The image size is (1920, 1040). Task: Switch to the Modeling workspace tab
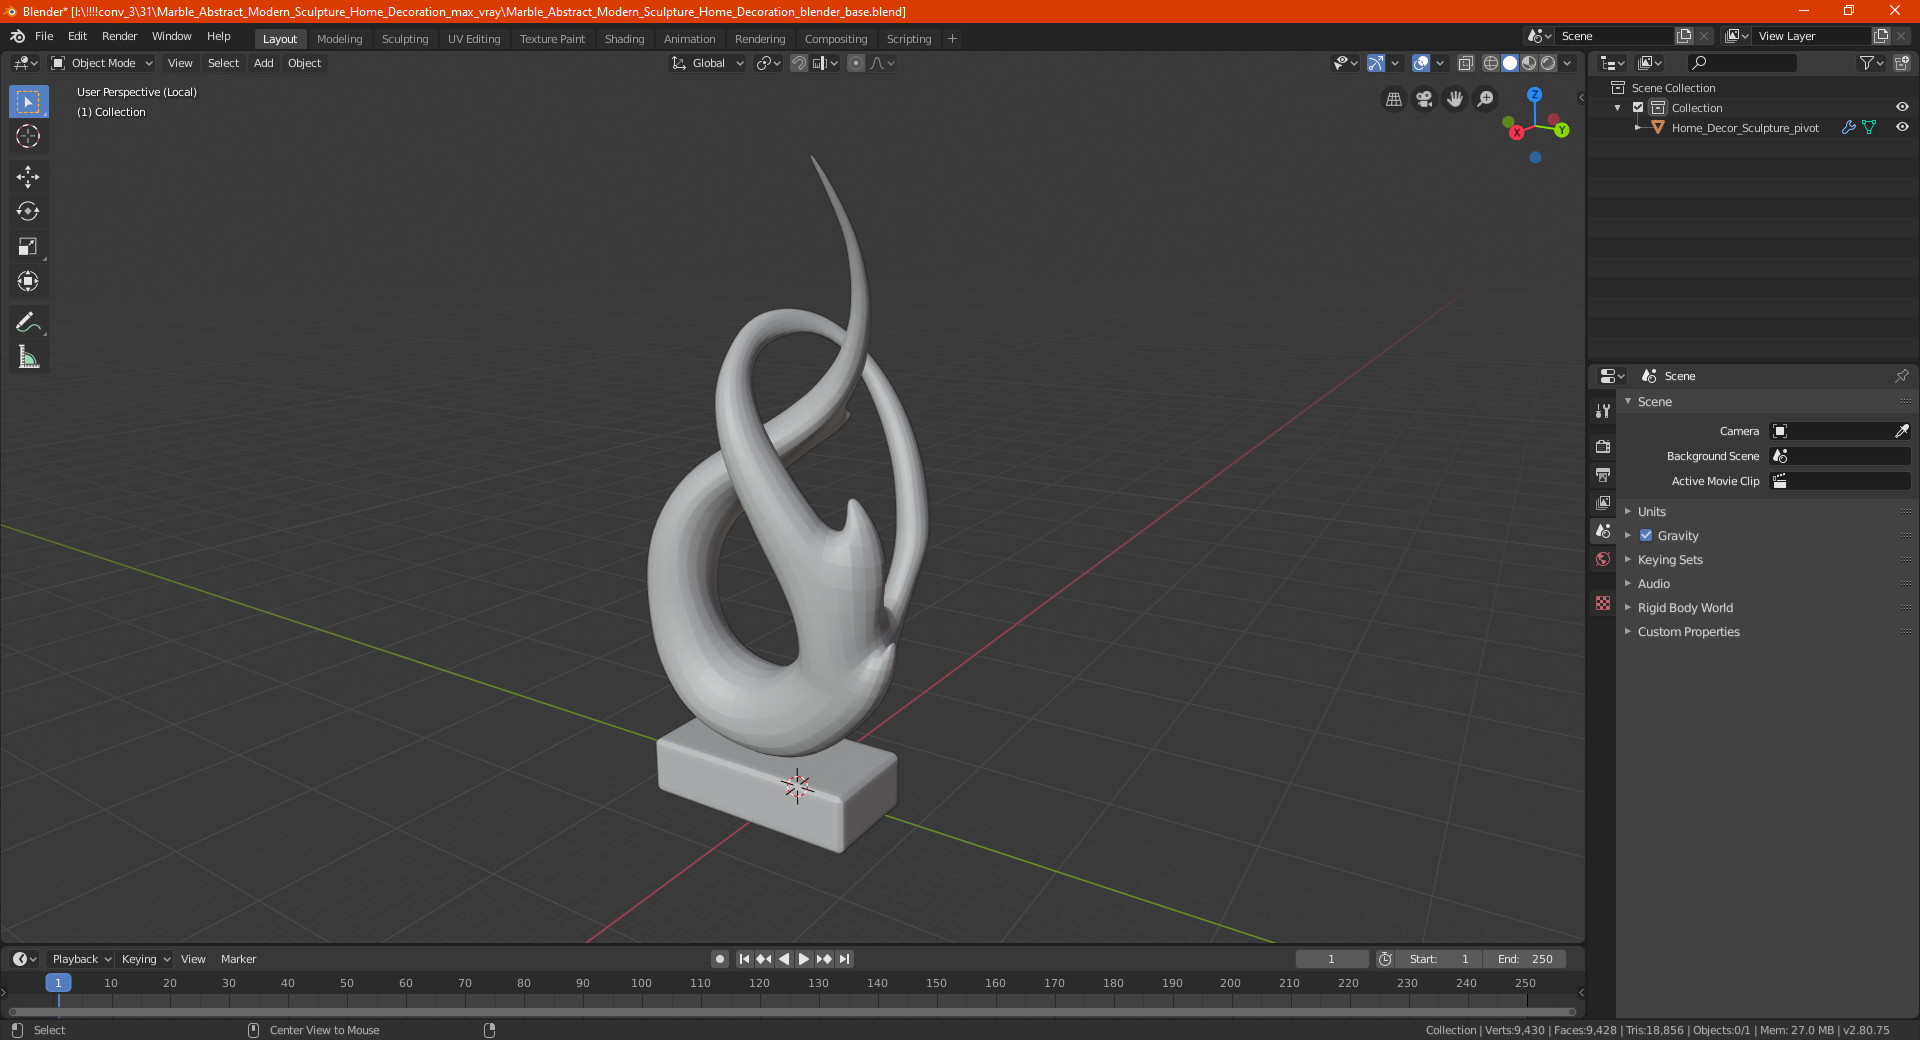[x=340, y=39]
